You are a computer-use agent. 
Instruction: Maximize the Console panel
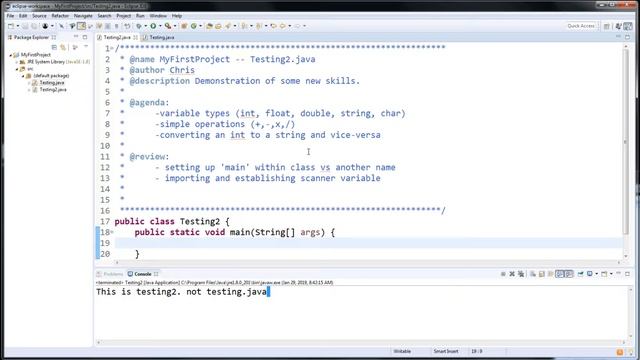coord(627,274)
